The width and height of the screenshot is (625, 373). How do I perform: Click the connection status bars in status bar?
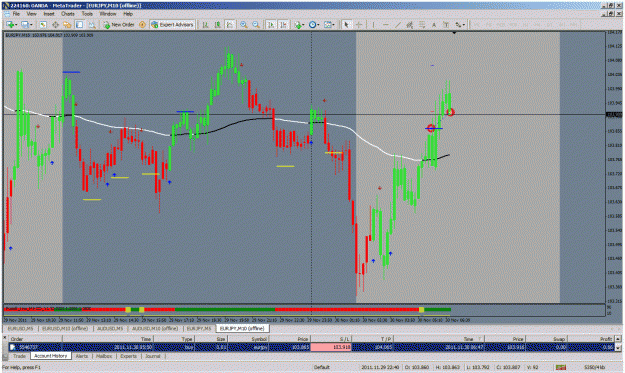point(561,367)
